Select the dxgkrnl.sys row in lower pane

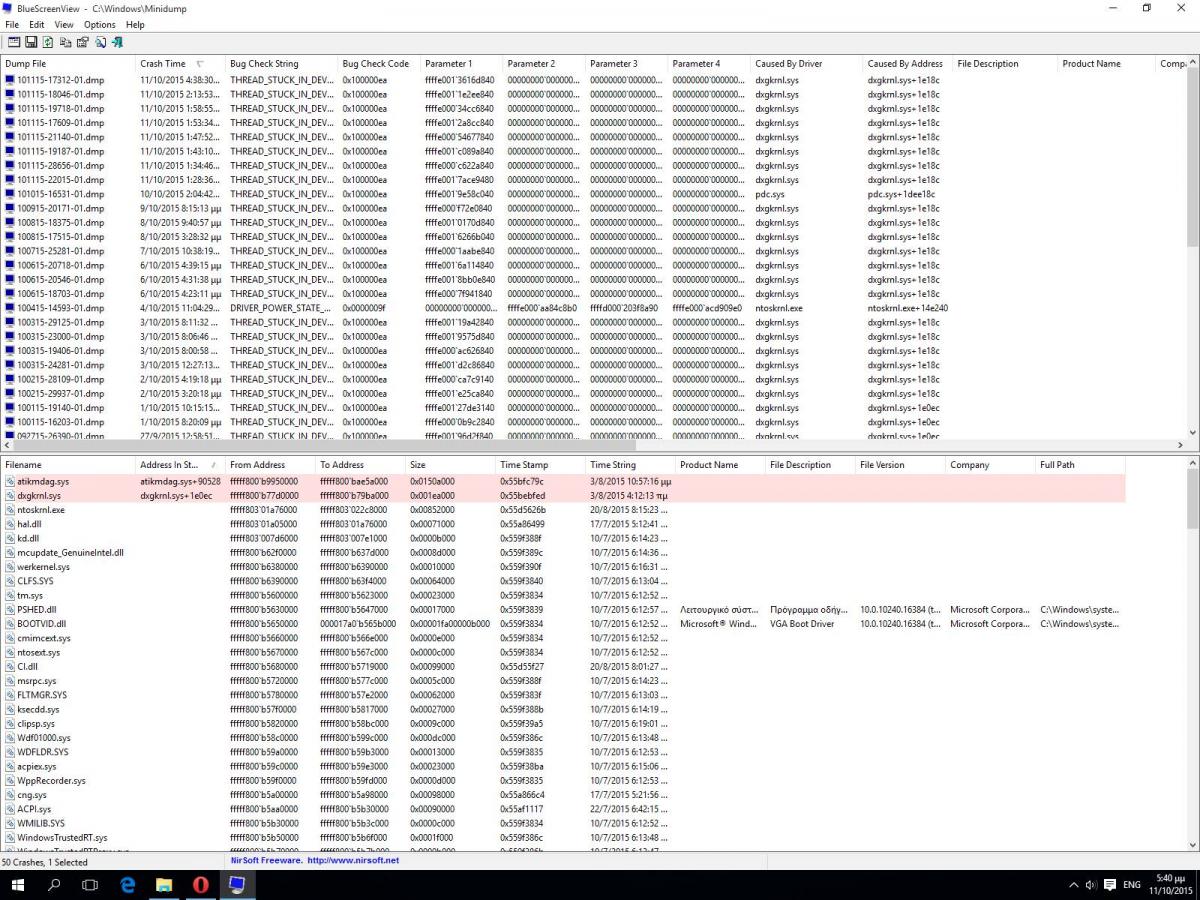pyautogui.click(x=562, y=495)
